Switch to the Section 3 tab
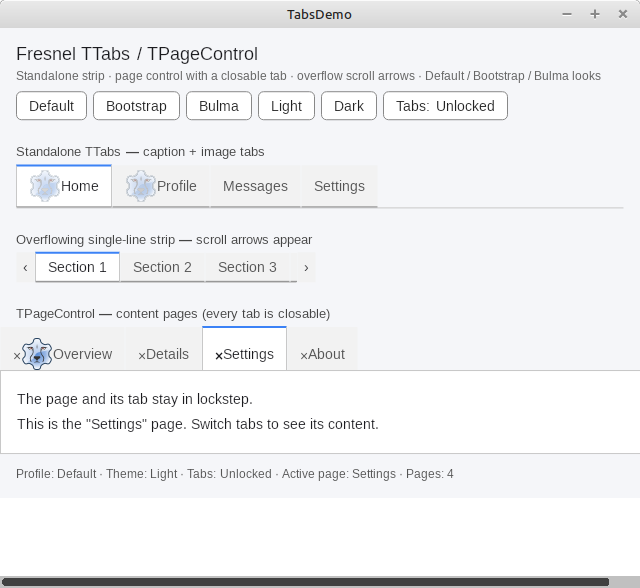The height and width of the screenshot is (588, 640). [x=247, y=267]
